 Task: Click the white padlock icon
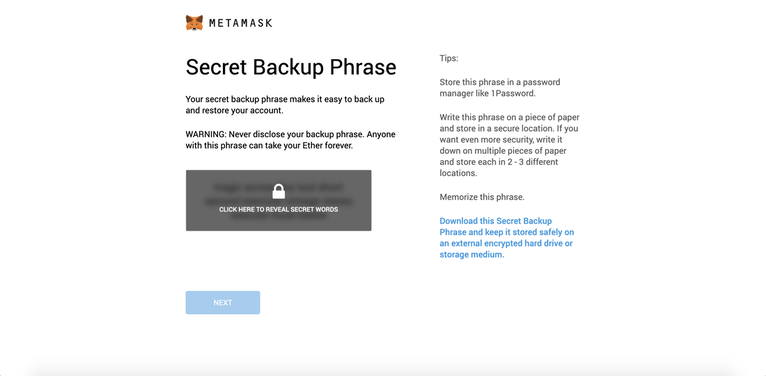[x=278, y=191]
